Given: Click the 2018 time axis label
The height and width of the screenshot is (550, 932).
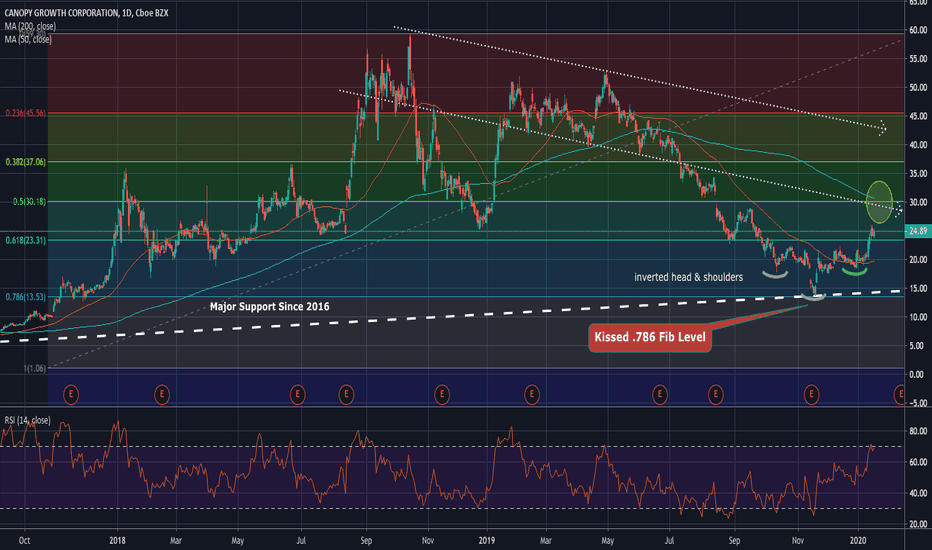Looking at the screenshot, I should (x=117, y=540).
